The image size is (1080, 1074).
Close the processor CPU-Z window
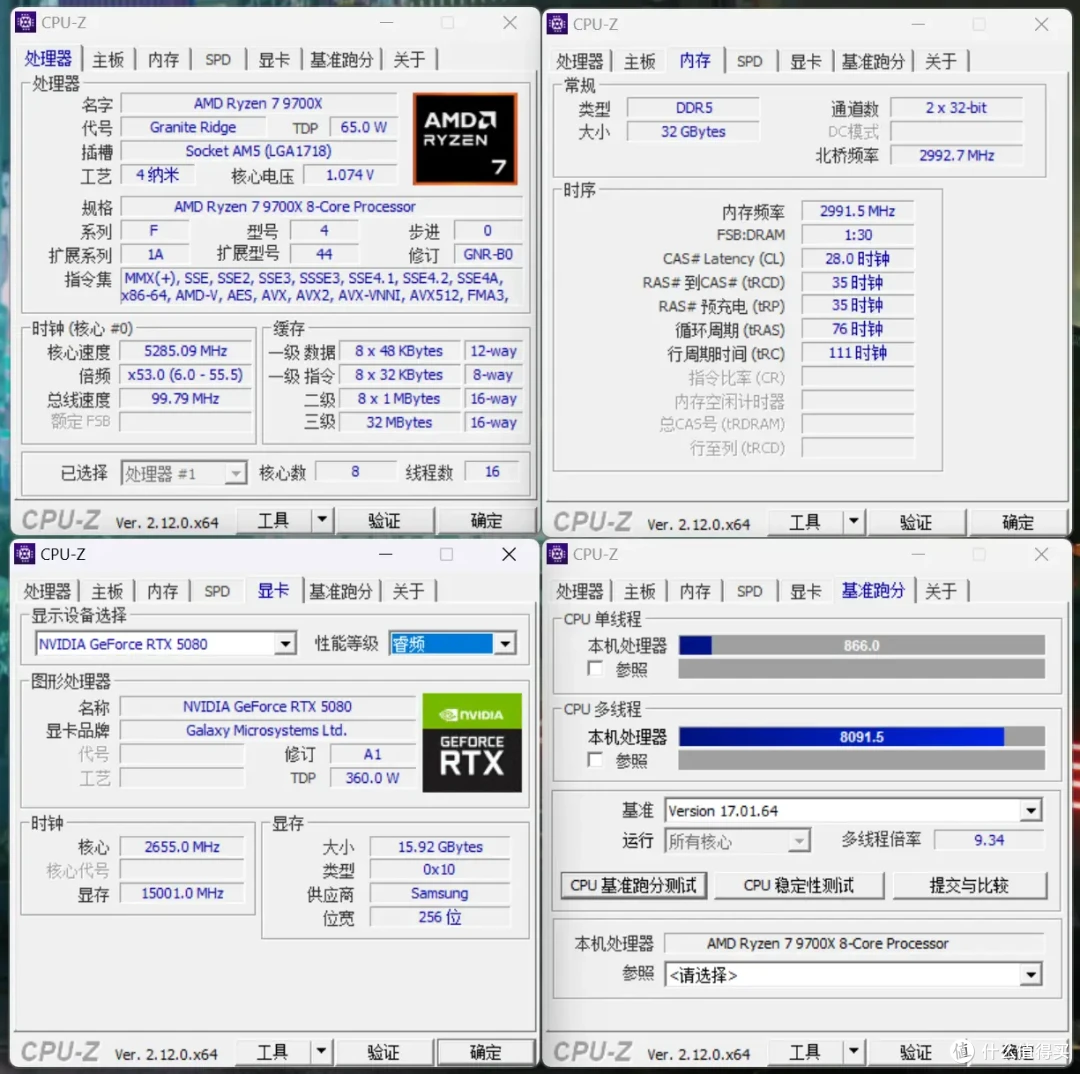coord(510,23)
